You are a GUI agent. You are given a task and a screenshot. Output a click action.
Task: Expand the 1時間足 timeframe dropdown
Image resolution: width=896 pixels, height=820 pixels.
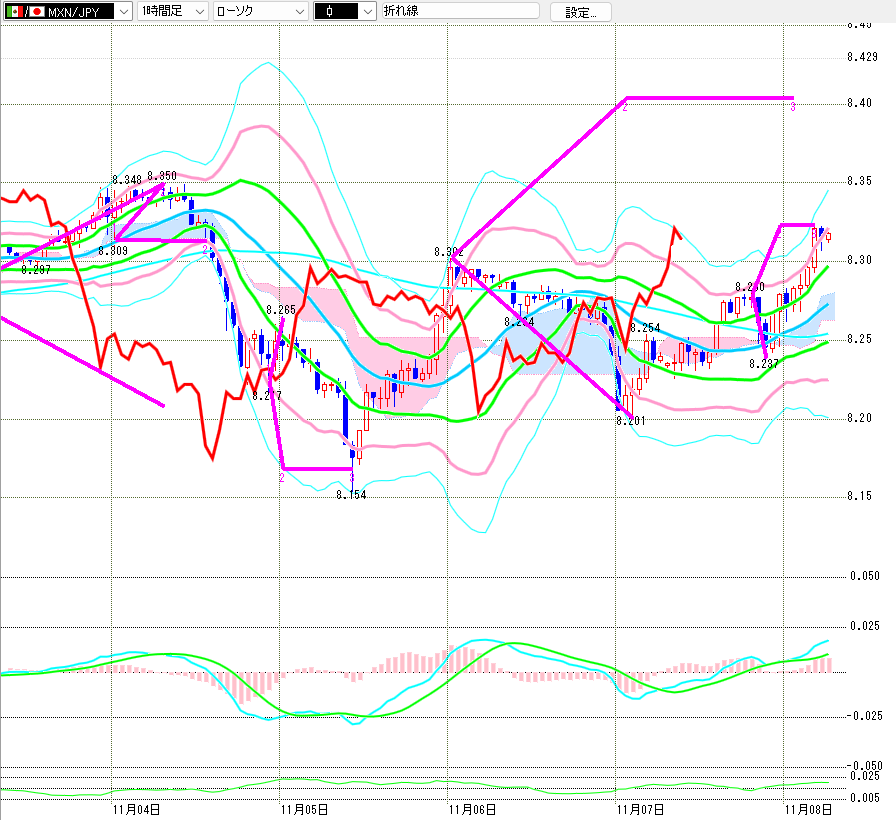[199, 12]
